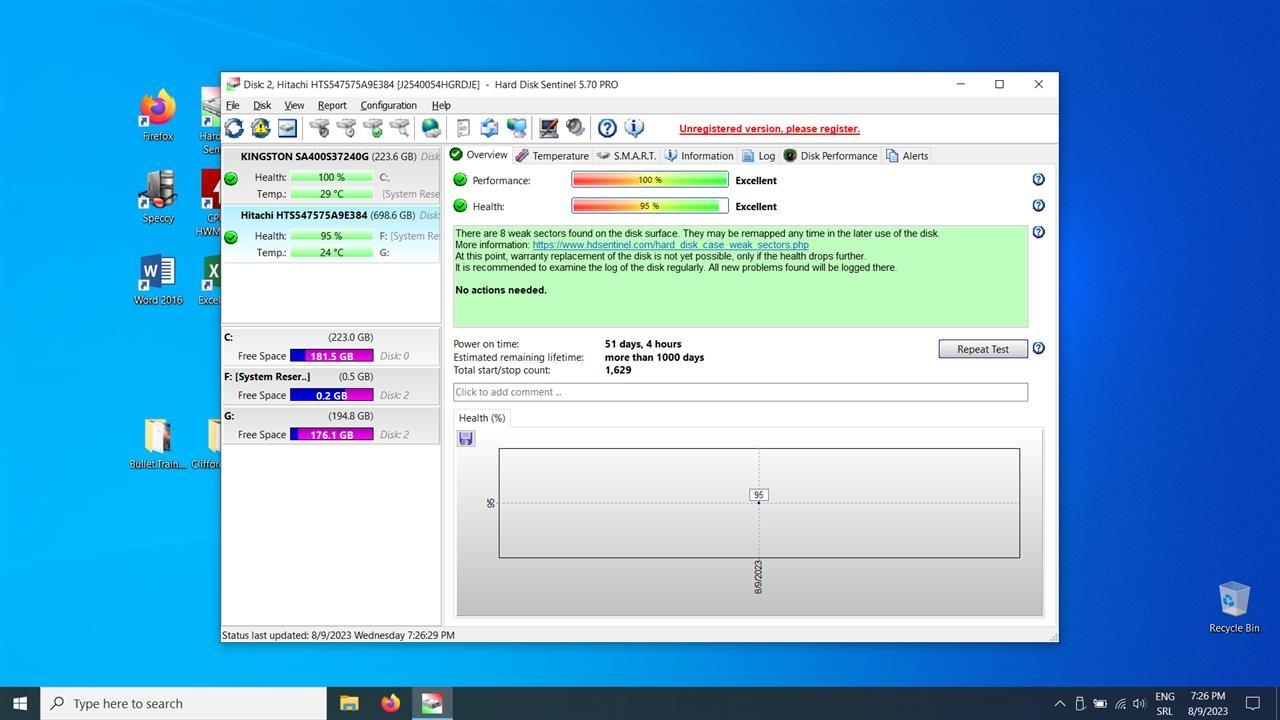Click the laptop configuration toolbar icon

coord(549,128)
